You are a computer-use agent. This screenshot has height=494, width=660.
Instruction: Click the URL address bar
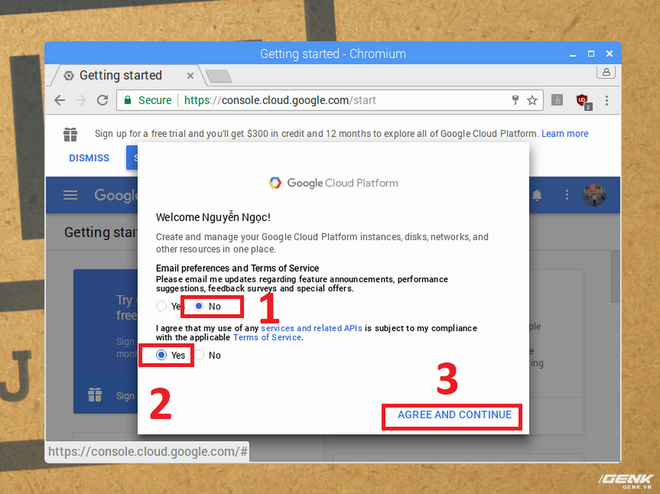point(330,100)
